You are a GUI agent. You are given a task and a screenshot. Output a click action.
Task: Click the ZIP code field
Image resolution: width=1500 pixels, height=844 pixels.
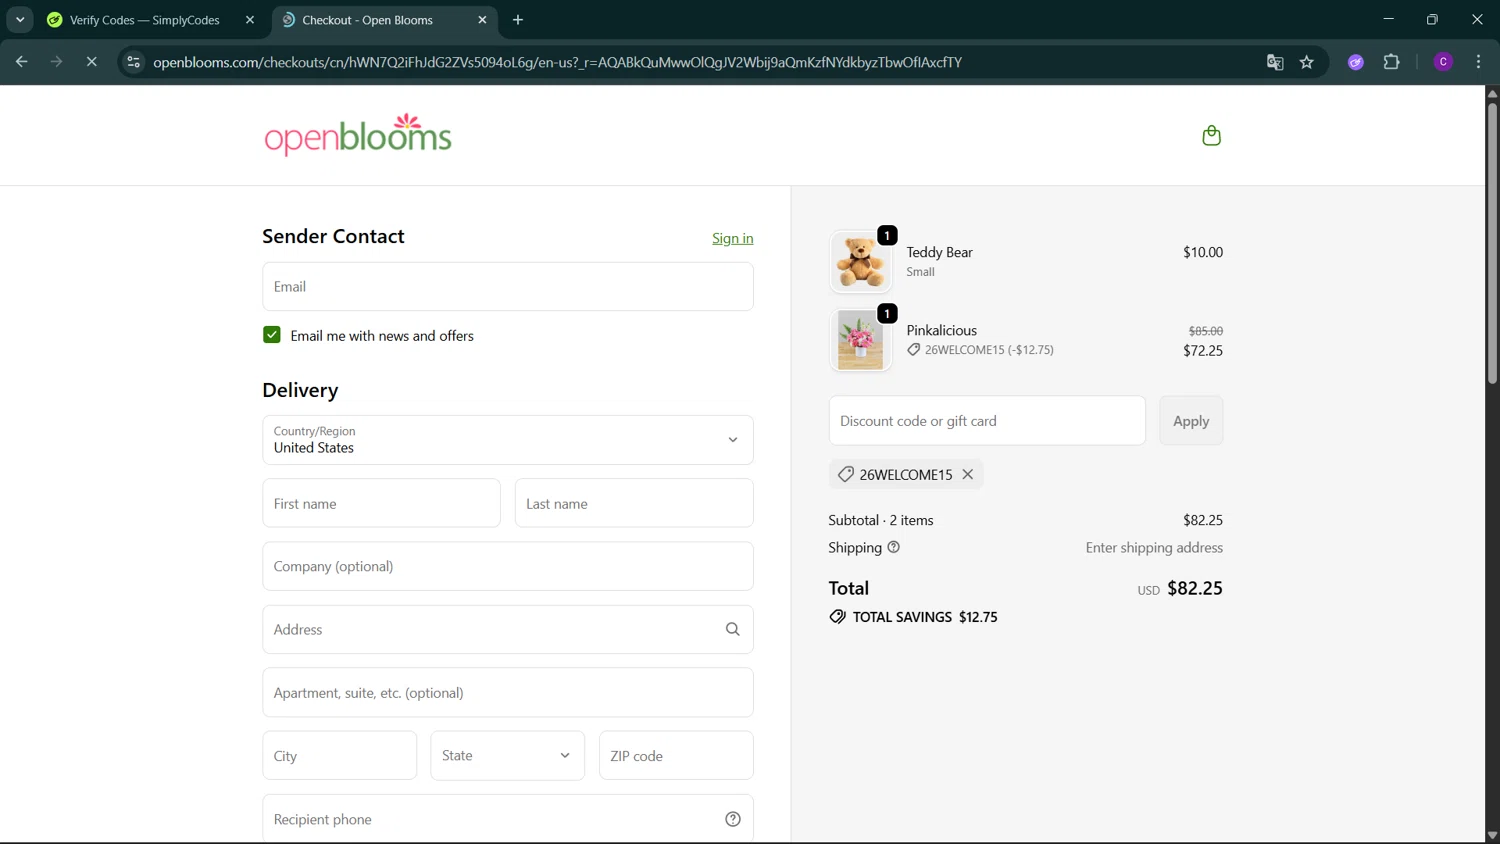tap(676, 755)
